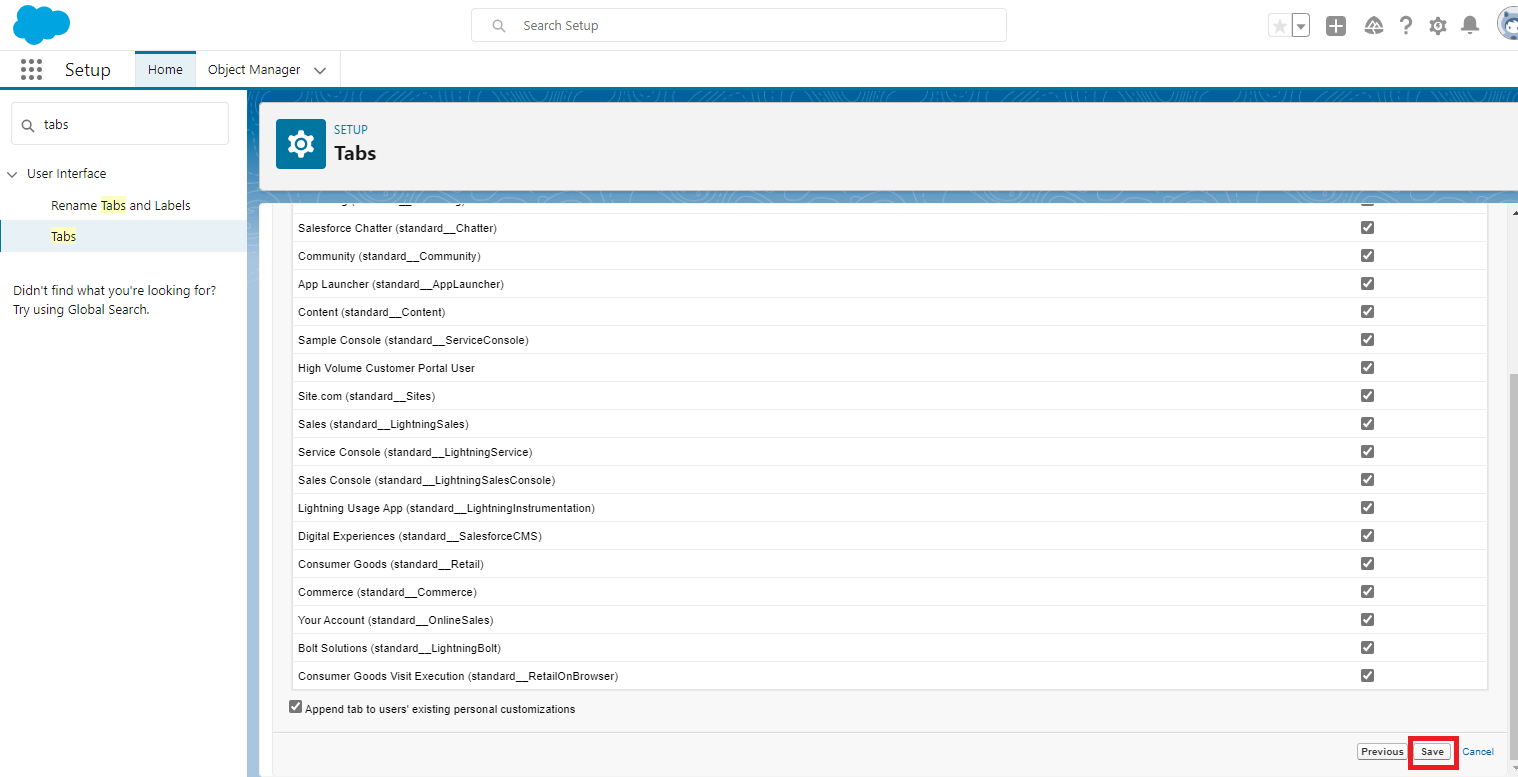Toggle Digital Experiences checkbox
The width and height of the screenshot is (1518, 777).
1367,536
